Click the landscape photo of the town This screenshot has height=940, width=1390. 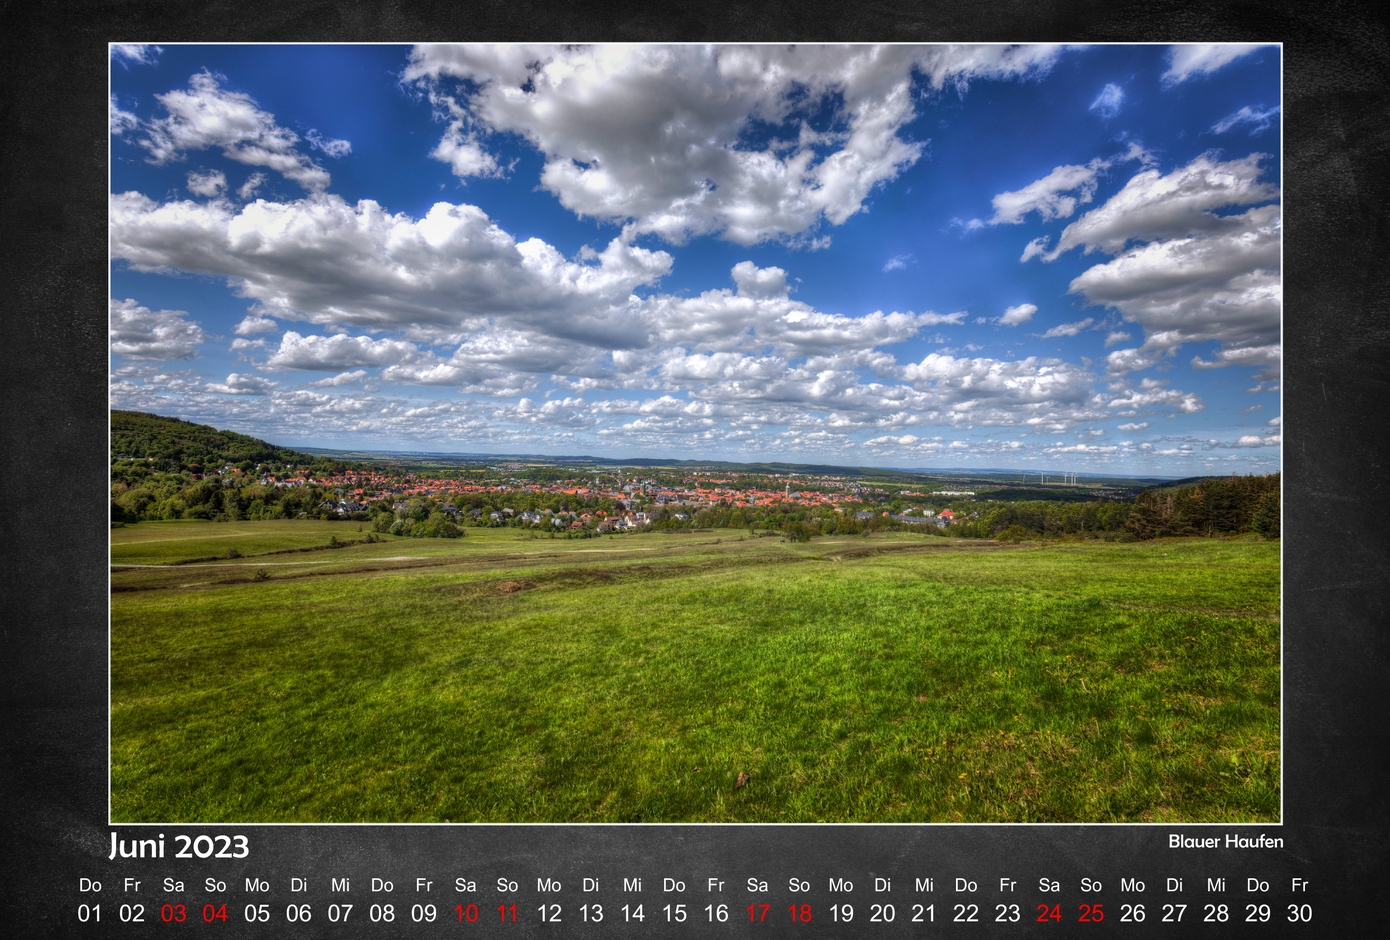pos(695,433)
